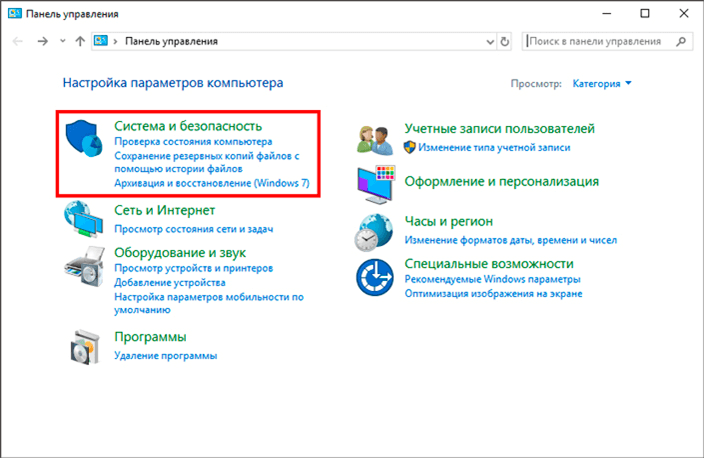Click the Network and Internet globe icon
The image size is (704, 458).
[84, 219]
